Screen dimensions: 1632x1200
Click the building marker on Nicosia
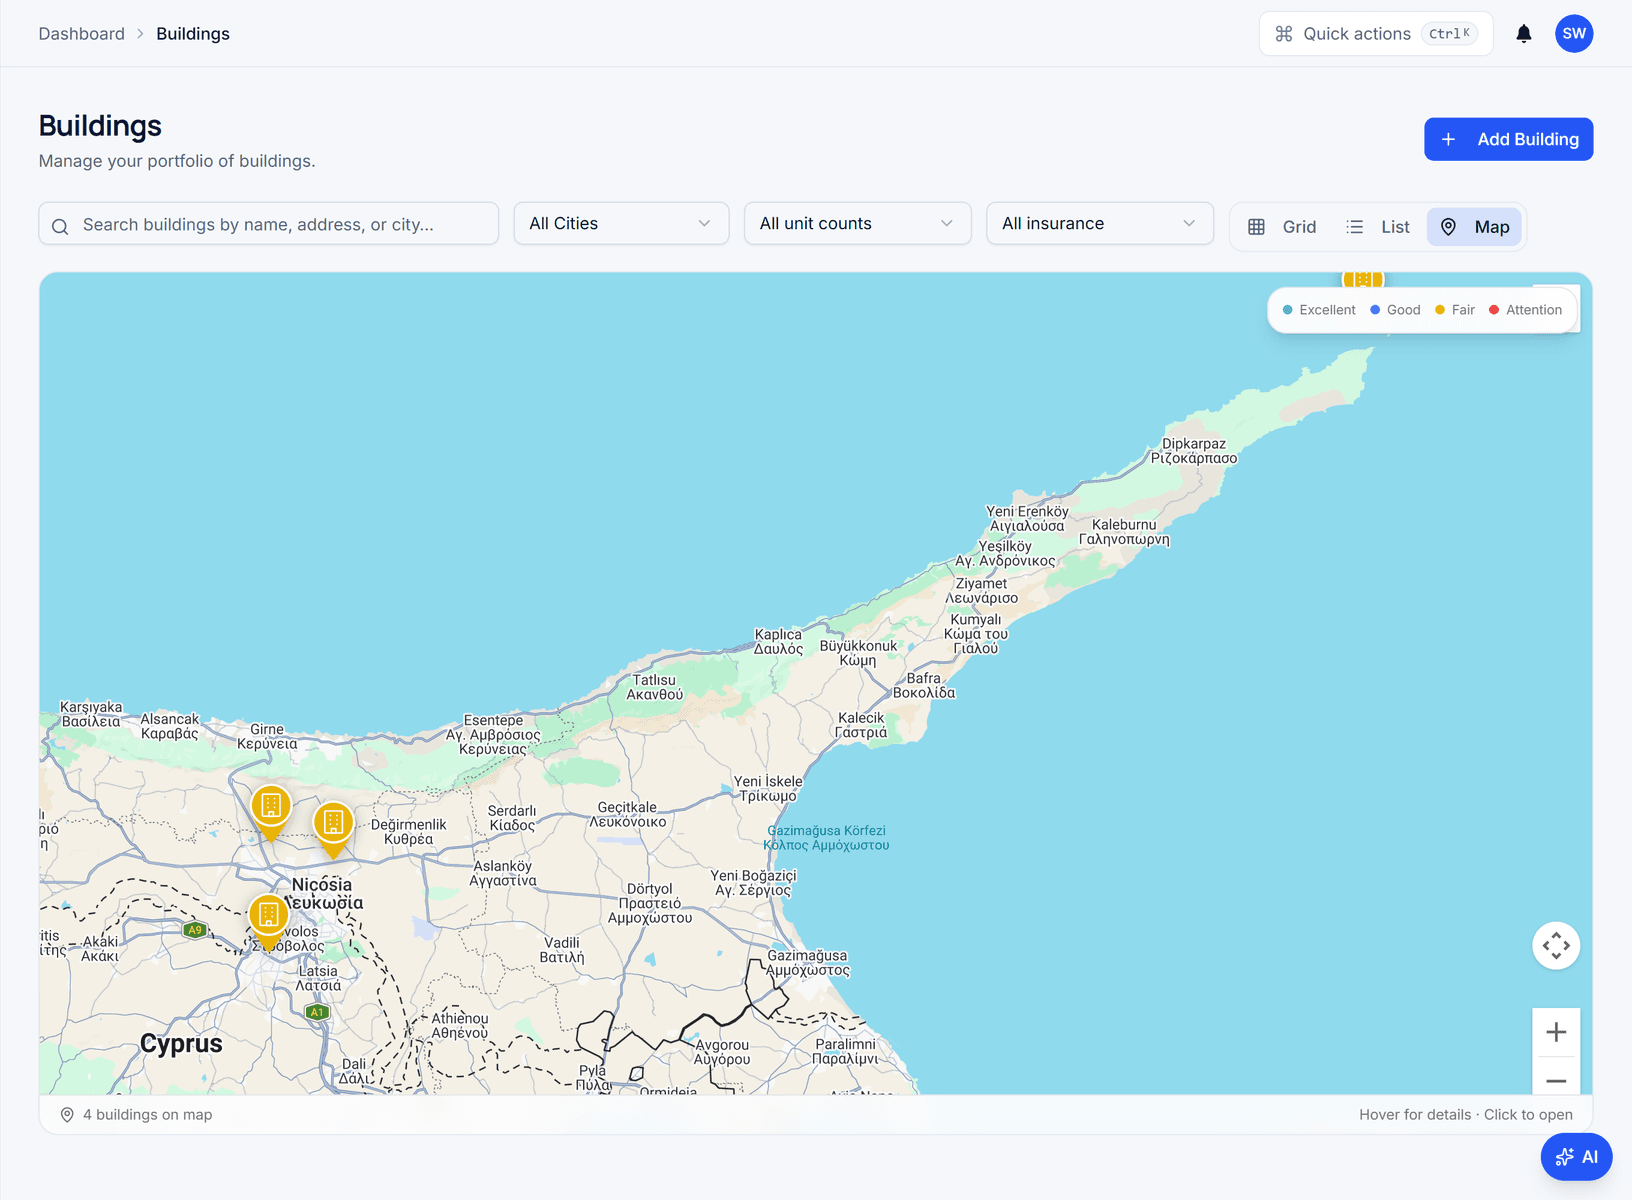268,920
